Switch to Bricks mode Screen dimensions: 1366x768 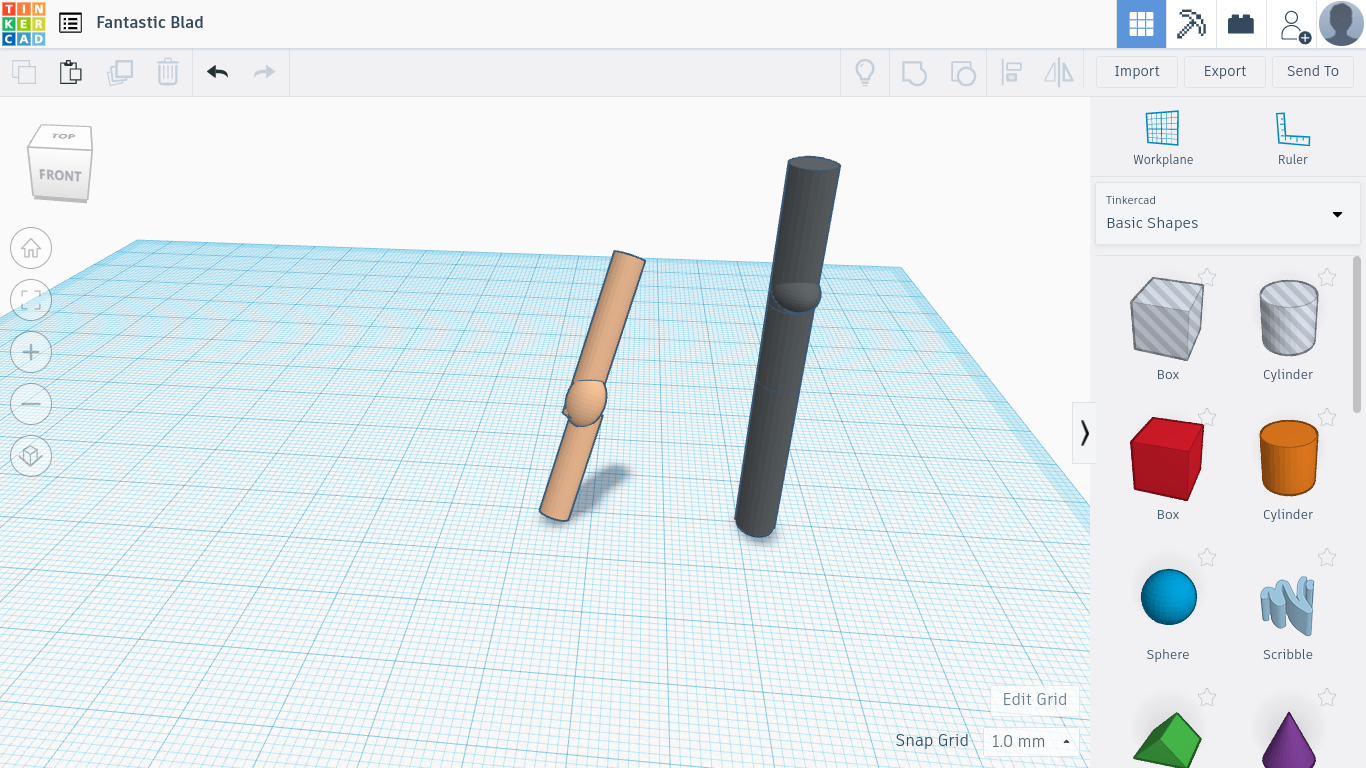(x=1241, y=24)
